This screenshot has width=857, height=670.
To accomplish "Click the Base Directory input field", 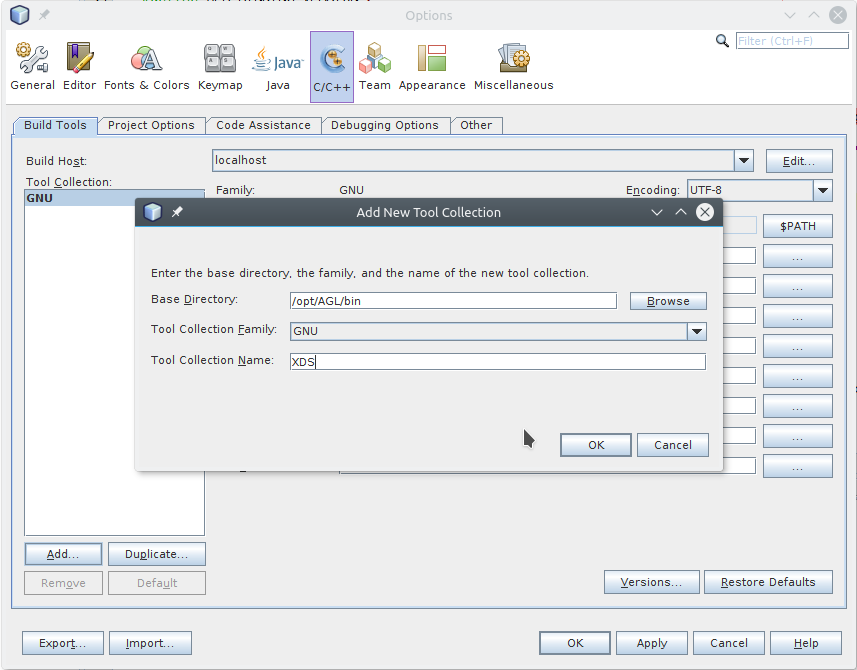I will (453, 301).
